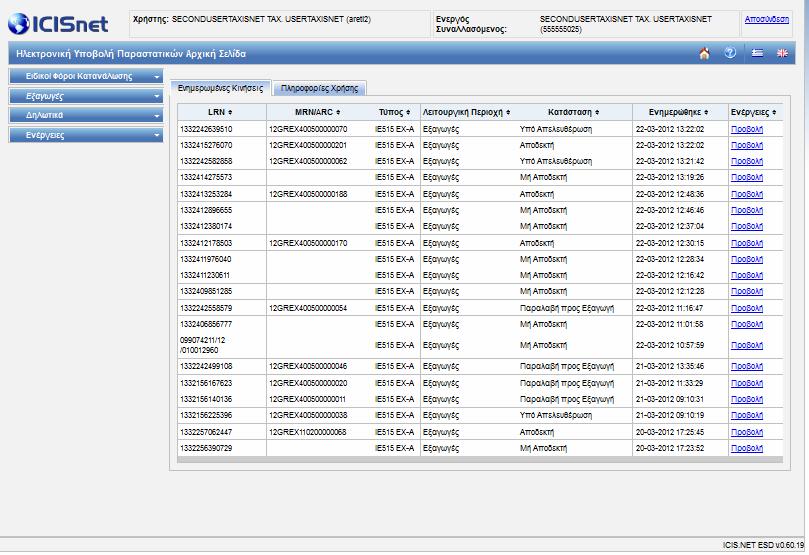Open Προβολή for LRN 1332242499108
Viewport: 809px width, 555px height.
pyautogui.click(x=747, y=367)
